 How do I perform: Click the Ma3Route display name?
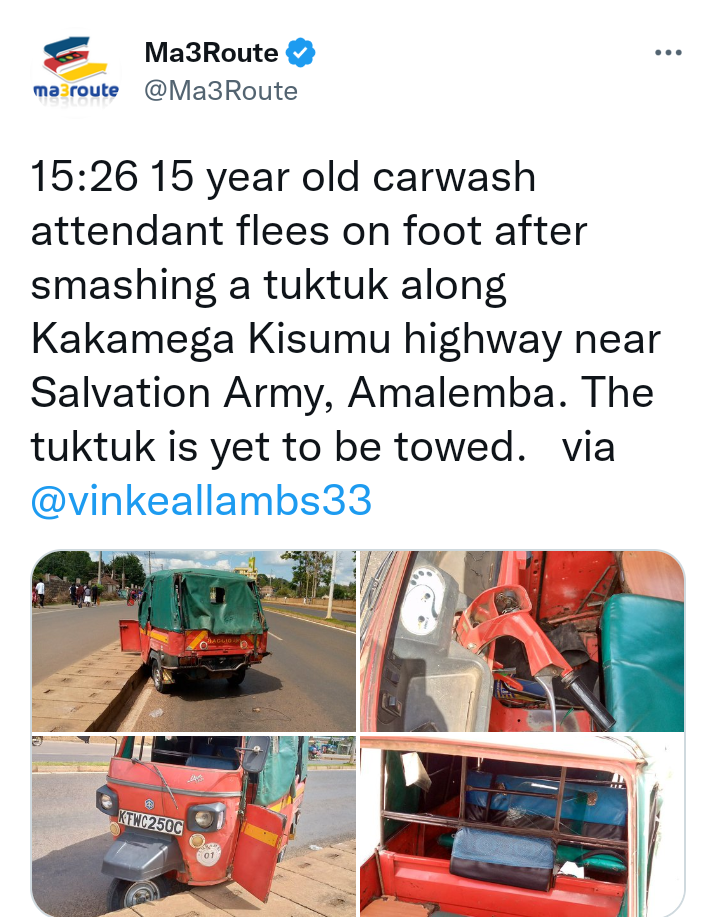211,53
